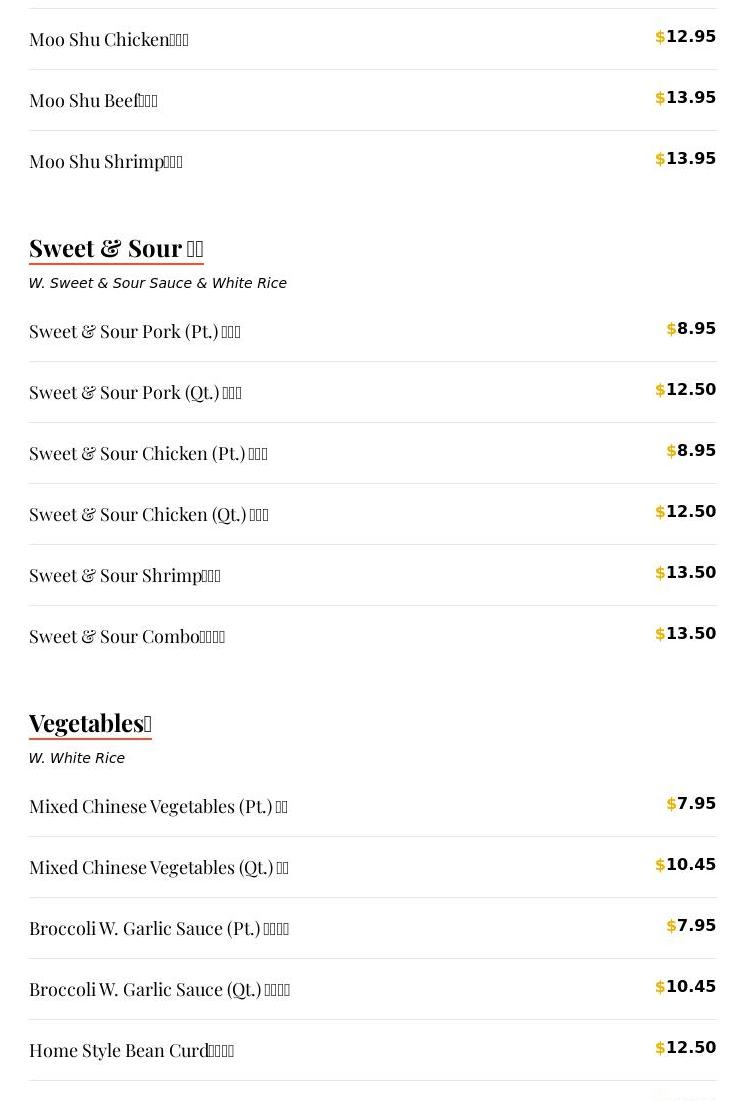Pick Broccoli W. Garlic Sauce (Pt.)
The image size is (745, 1101).
tap(159, 929)
